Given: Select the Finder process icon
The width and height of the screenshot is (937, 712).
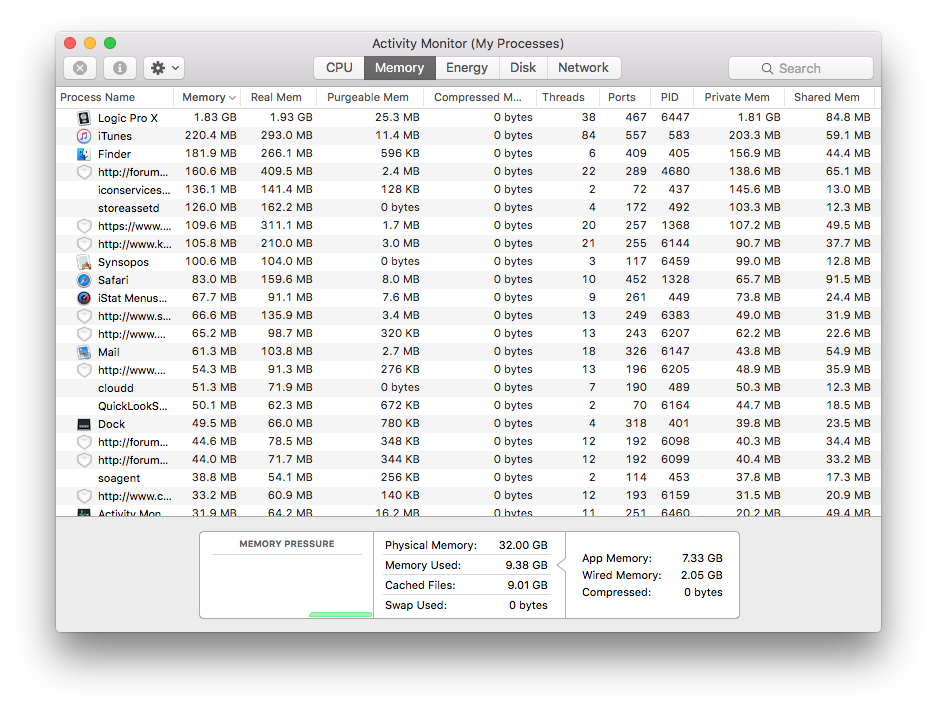Looking at the screenshot, I should click(84, 154).
